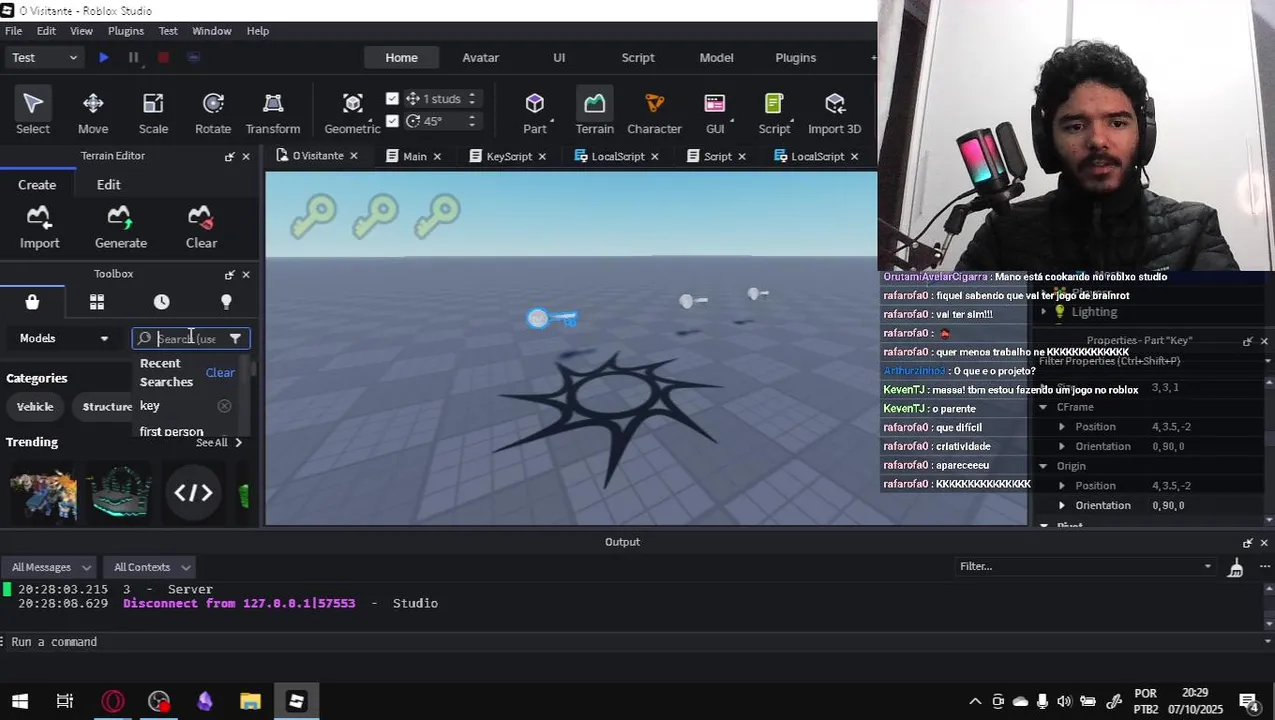Open the Models category dropdown
The image size is (1275, 720).
(63, 339)
